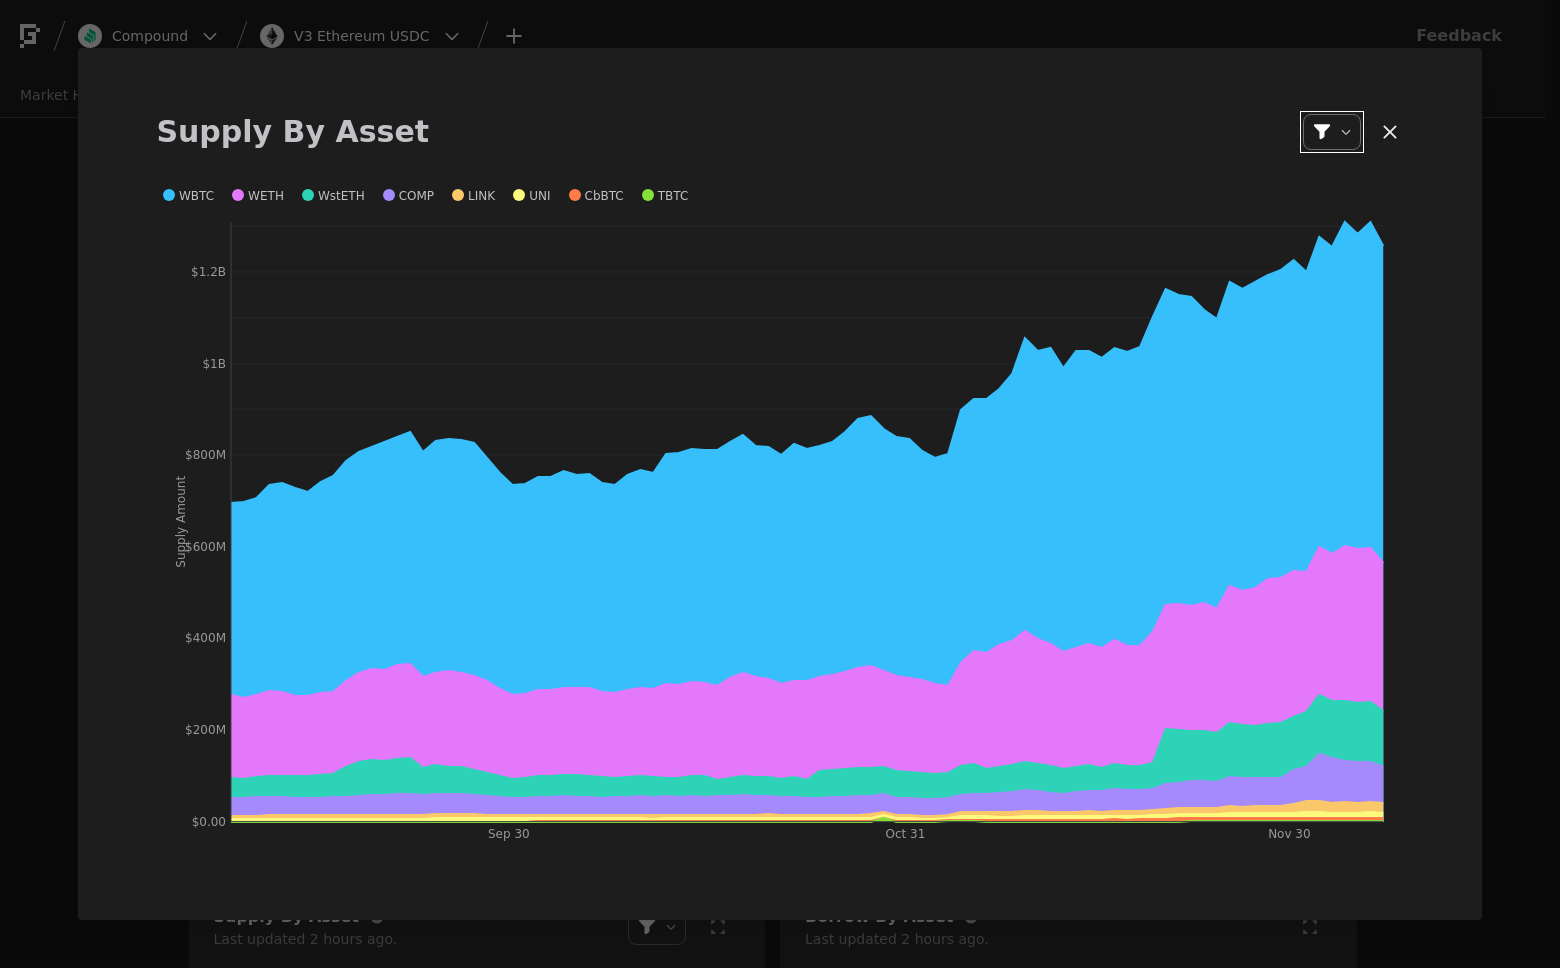Click the Oct 31 axis date label

tap(905, 834)
